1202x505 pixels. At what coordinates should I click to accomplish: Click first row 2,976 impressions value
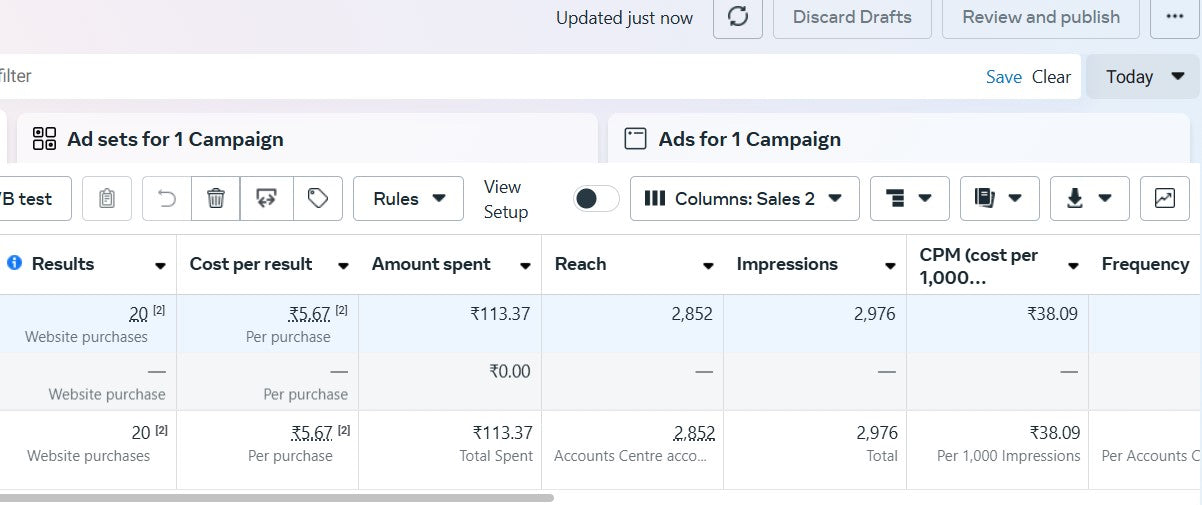coord(875,314)
